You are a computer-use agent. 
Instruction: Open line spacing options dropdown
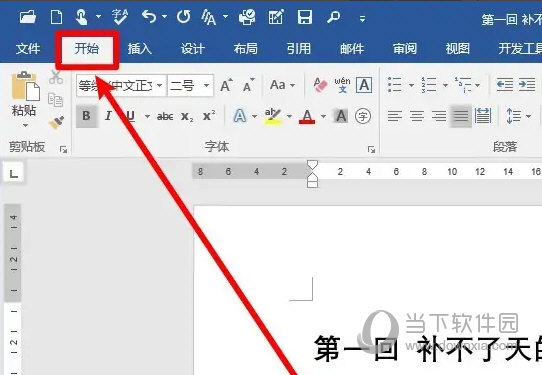tap(529, 116)
